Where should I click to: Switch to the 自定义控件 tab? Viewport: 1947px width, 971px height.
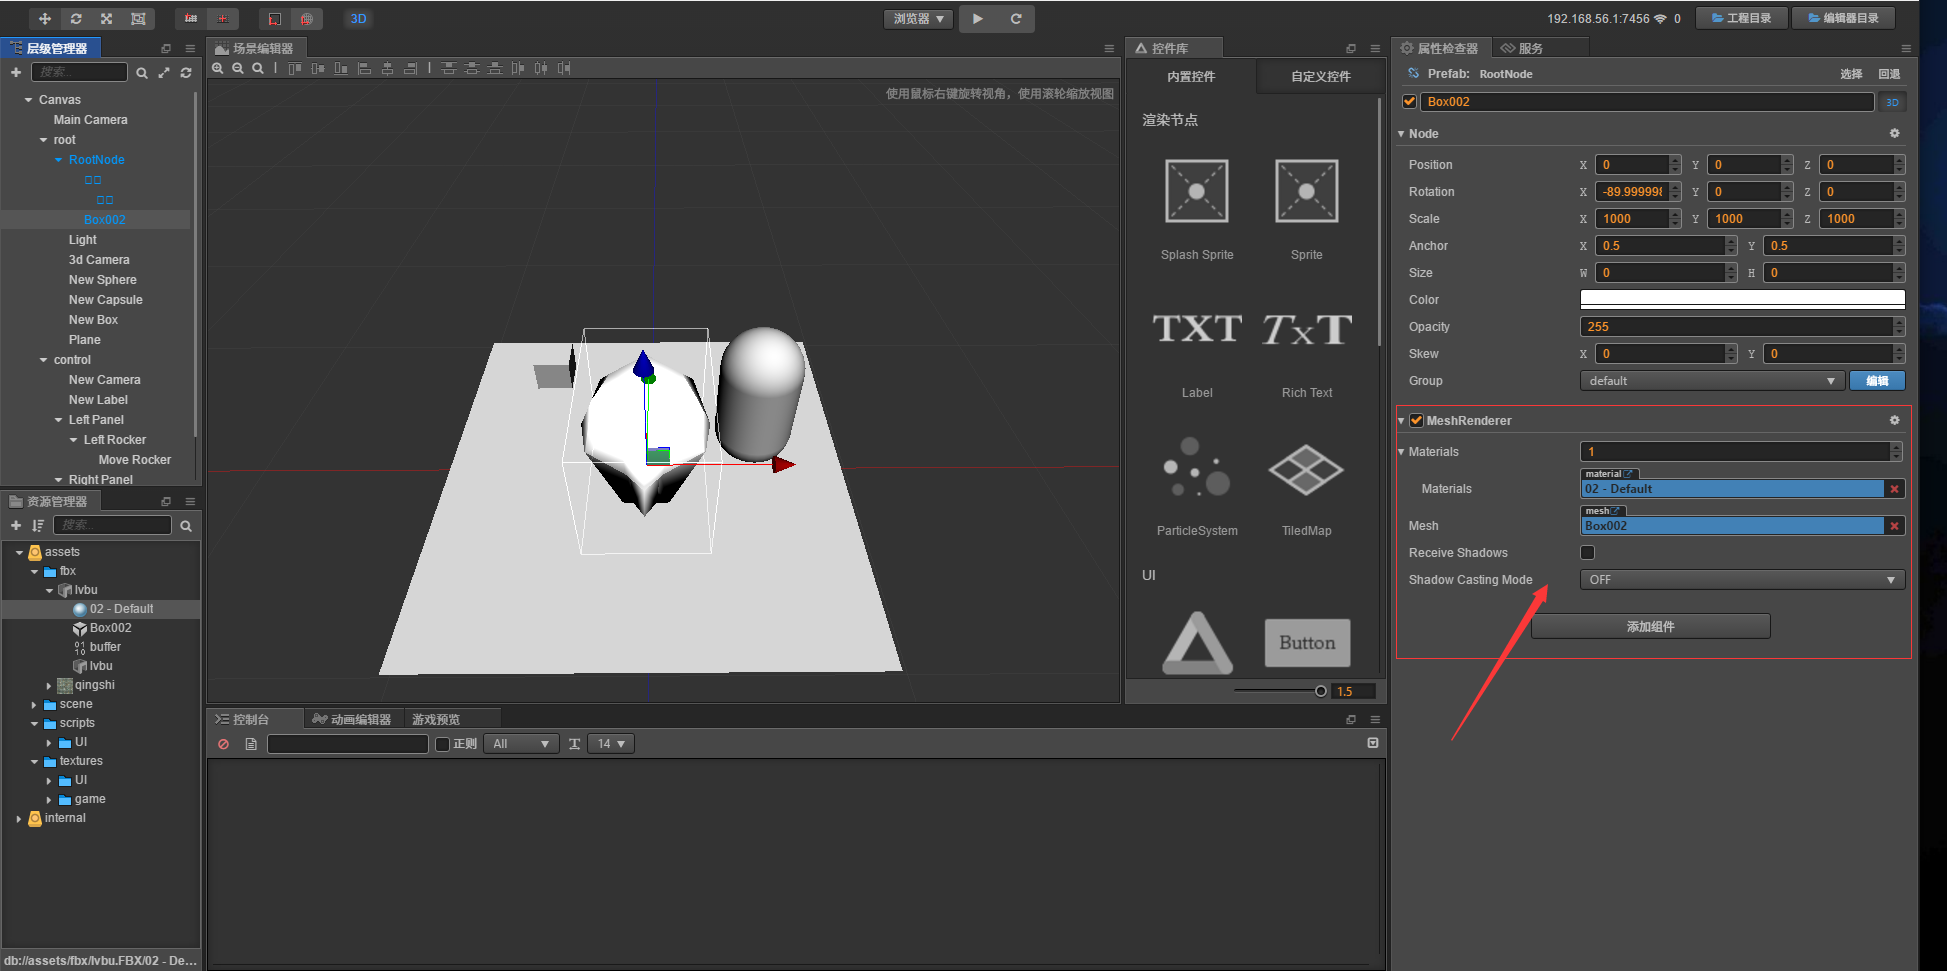pos(1321,77)
